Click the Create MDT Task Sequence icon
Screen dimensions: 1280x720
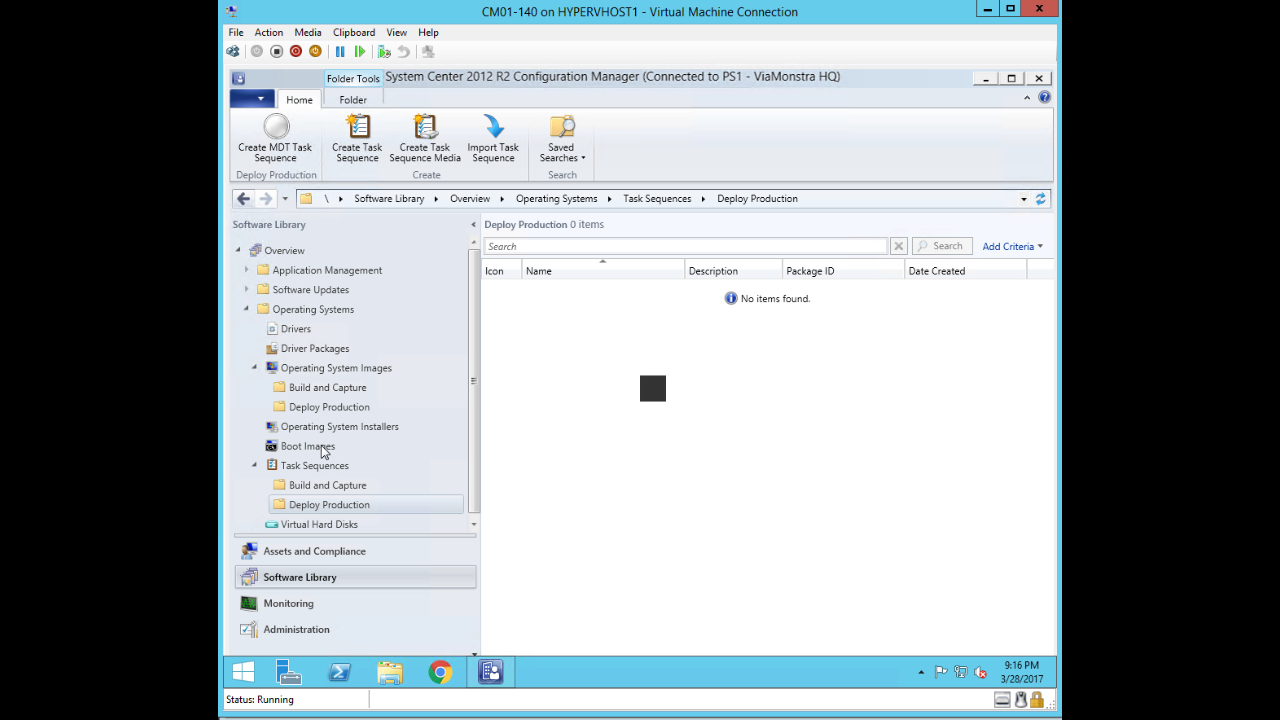point(276,128)
